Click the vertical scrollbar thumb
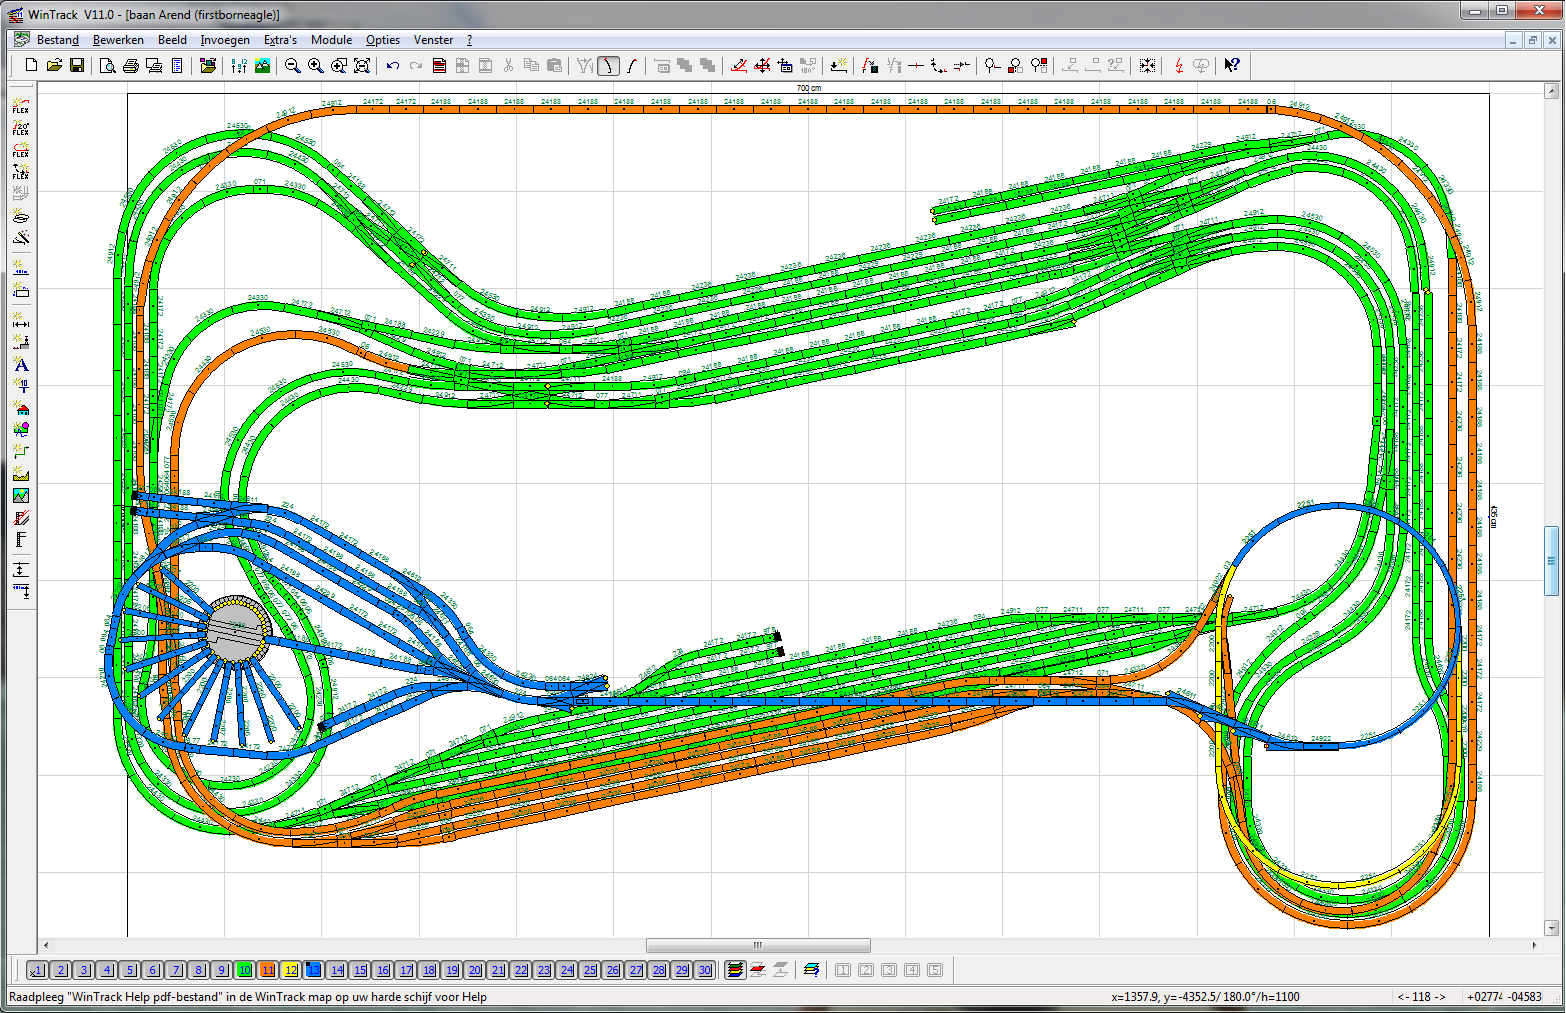 [x=1552, y=561]
